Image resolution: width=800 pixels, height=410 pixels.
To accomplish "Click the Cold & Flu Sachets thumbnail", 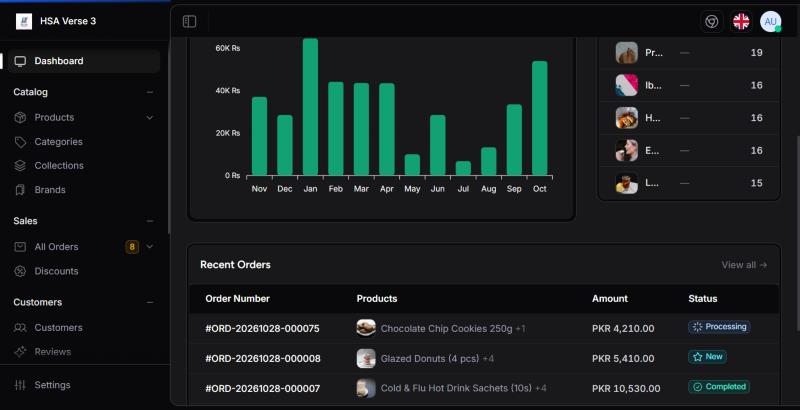I will (x=366, y=389).
